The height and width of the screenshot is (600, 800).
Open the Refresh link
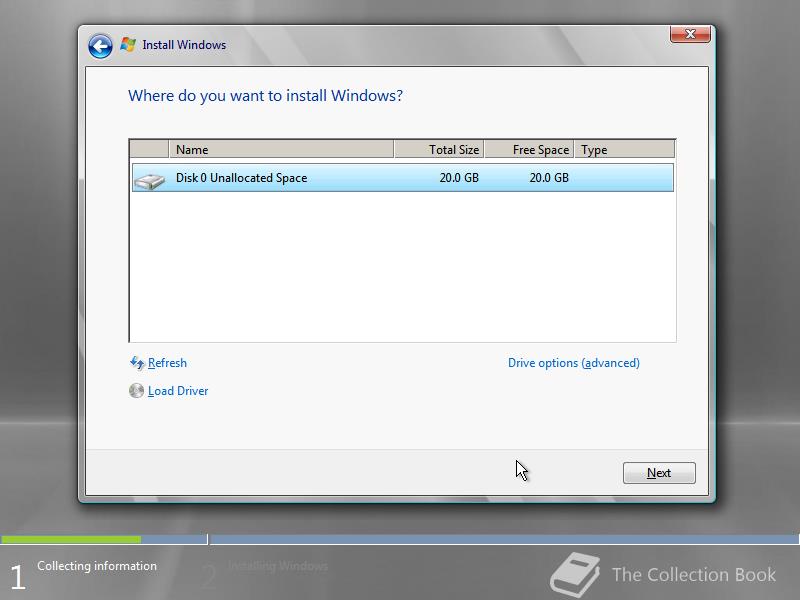pos(167,363)
